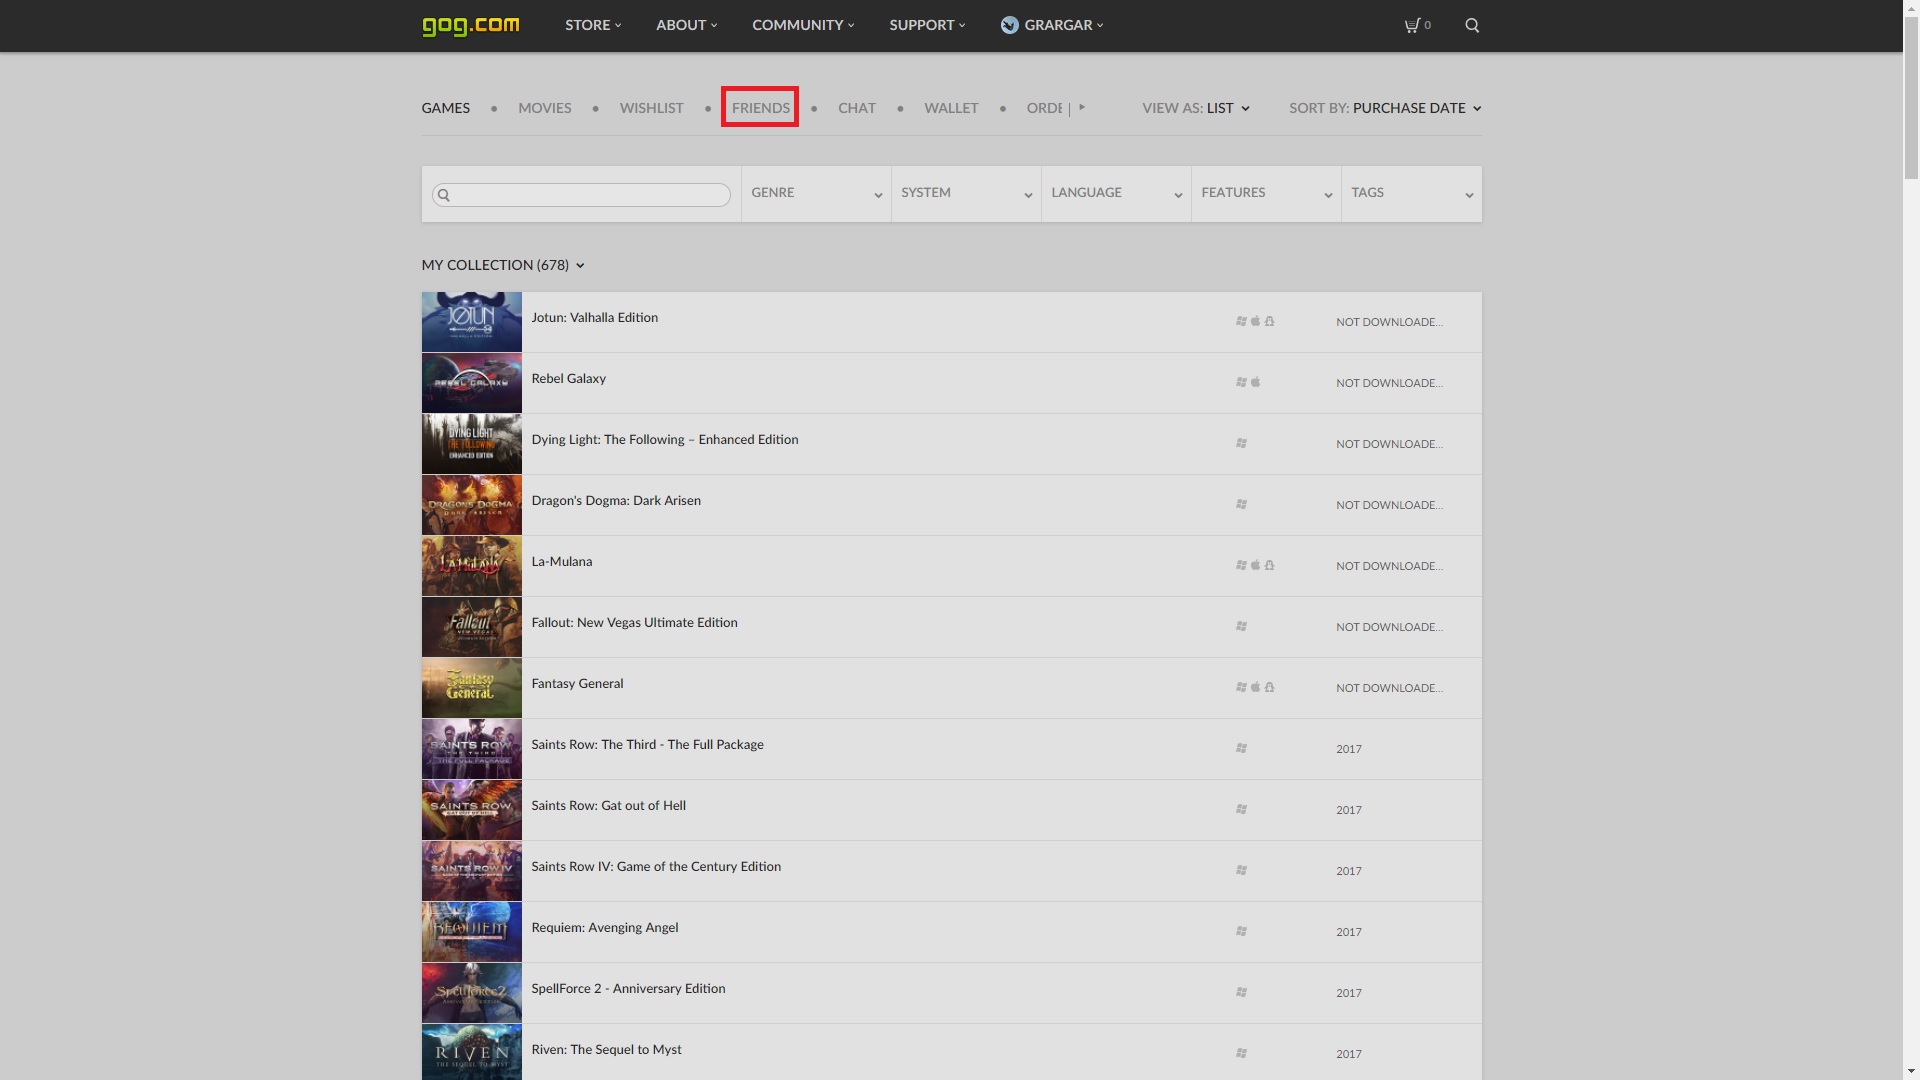Change SORT BY: PURCHASE DATE option
Viewport: 1920px width, 1080px height.
pos(1385,108)
